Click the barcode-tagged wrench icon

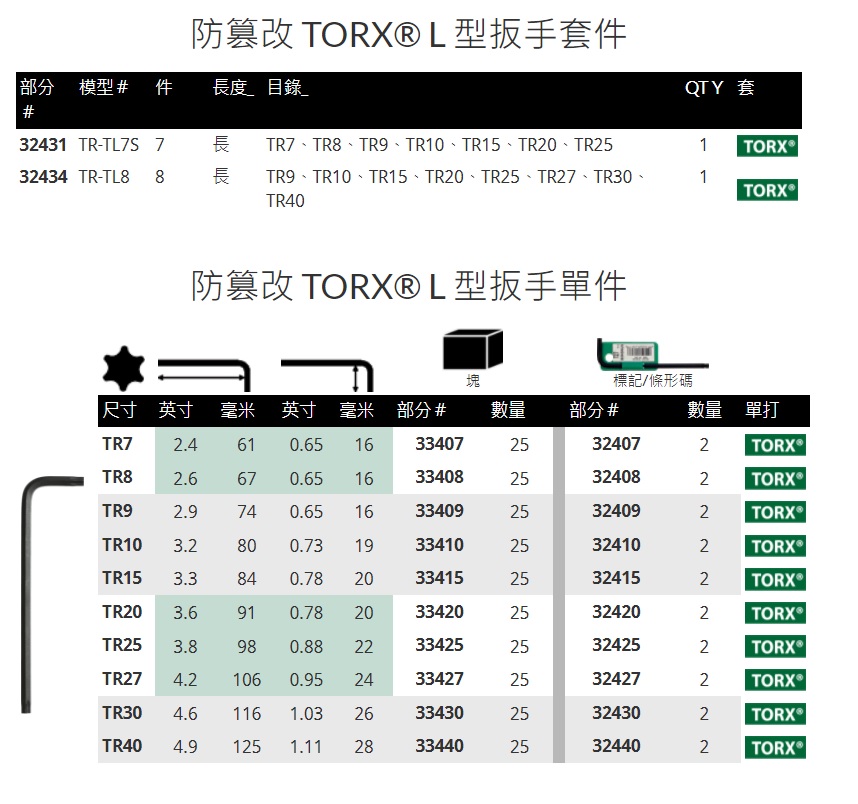pos(651,354)
